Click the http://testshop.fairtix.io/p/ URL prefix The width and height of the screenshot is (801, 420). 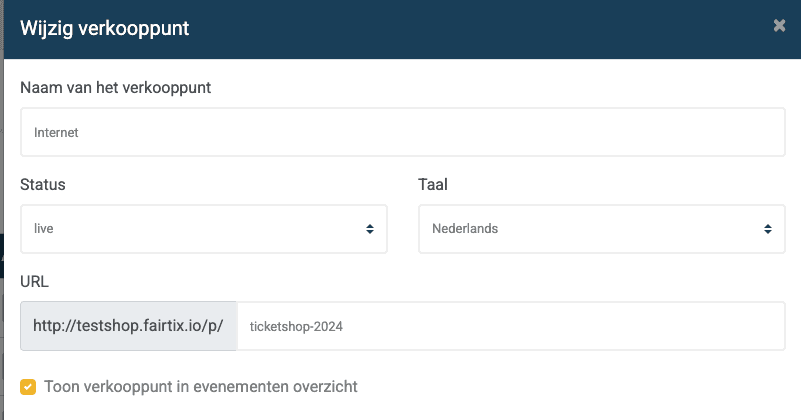129,326
